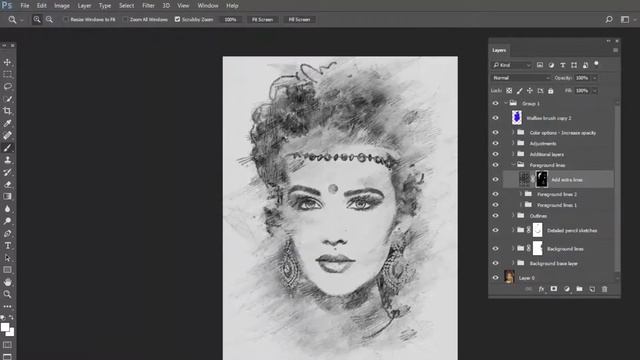Open search icon in options bar
Screen dimensions: 640x360
[609, 20]
